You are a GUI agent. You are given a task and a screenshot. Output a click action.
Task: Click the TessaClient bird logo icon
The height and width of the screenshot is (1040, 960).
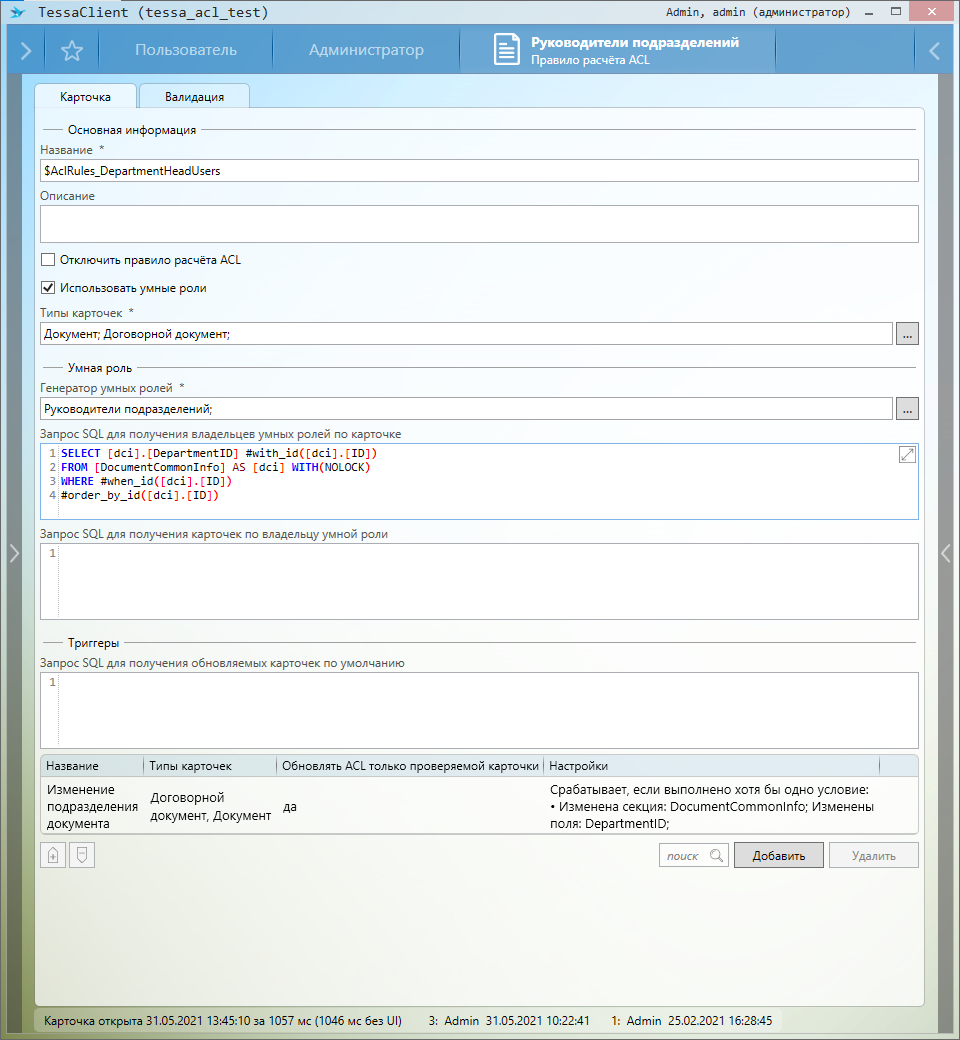[x=17, y=13]
